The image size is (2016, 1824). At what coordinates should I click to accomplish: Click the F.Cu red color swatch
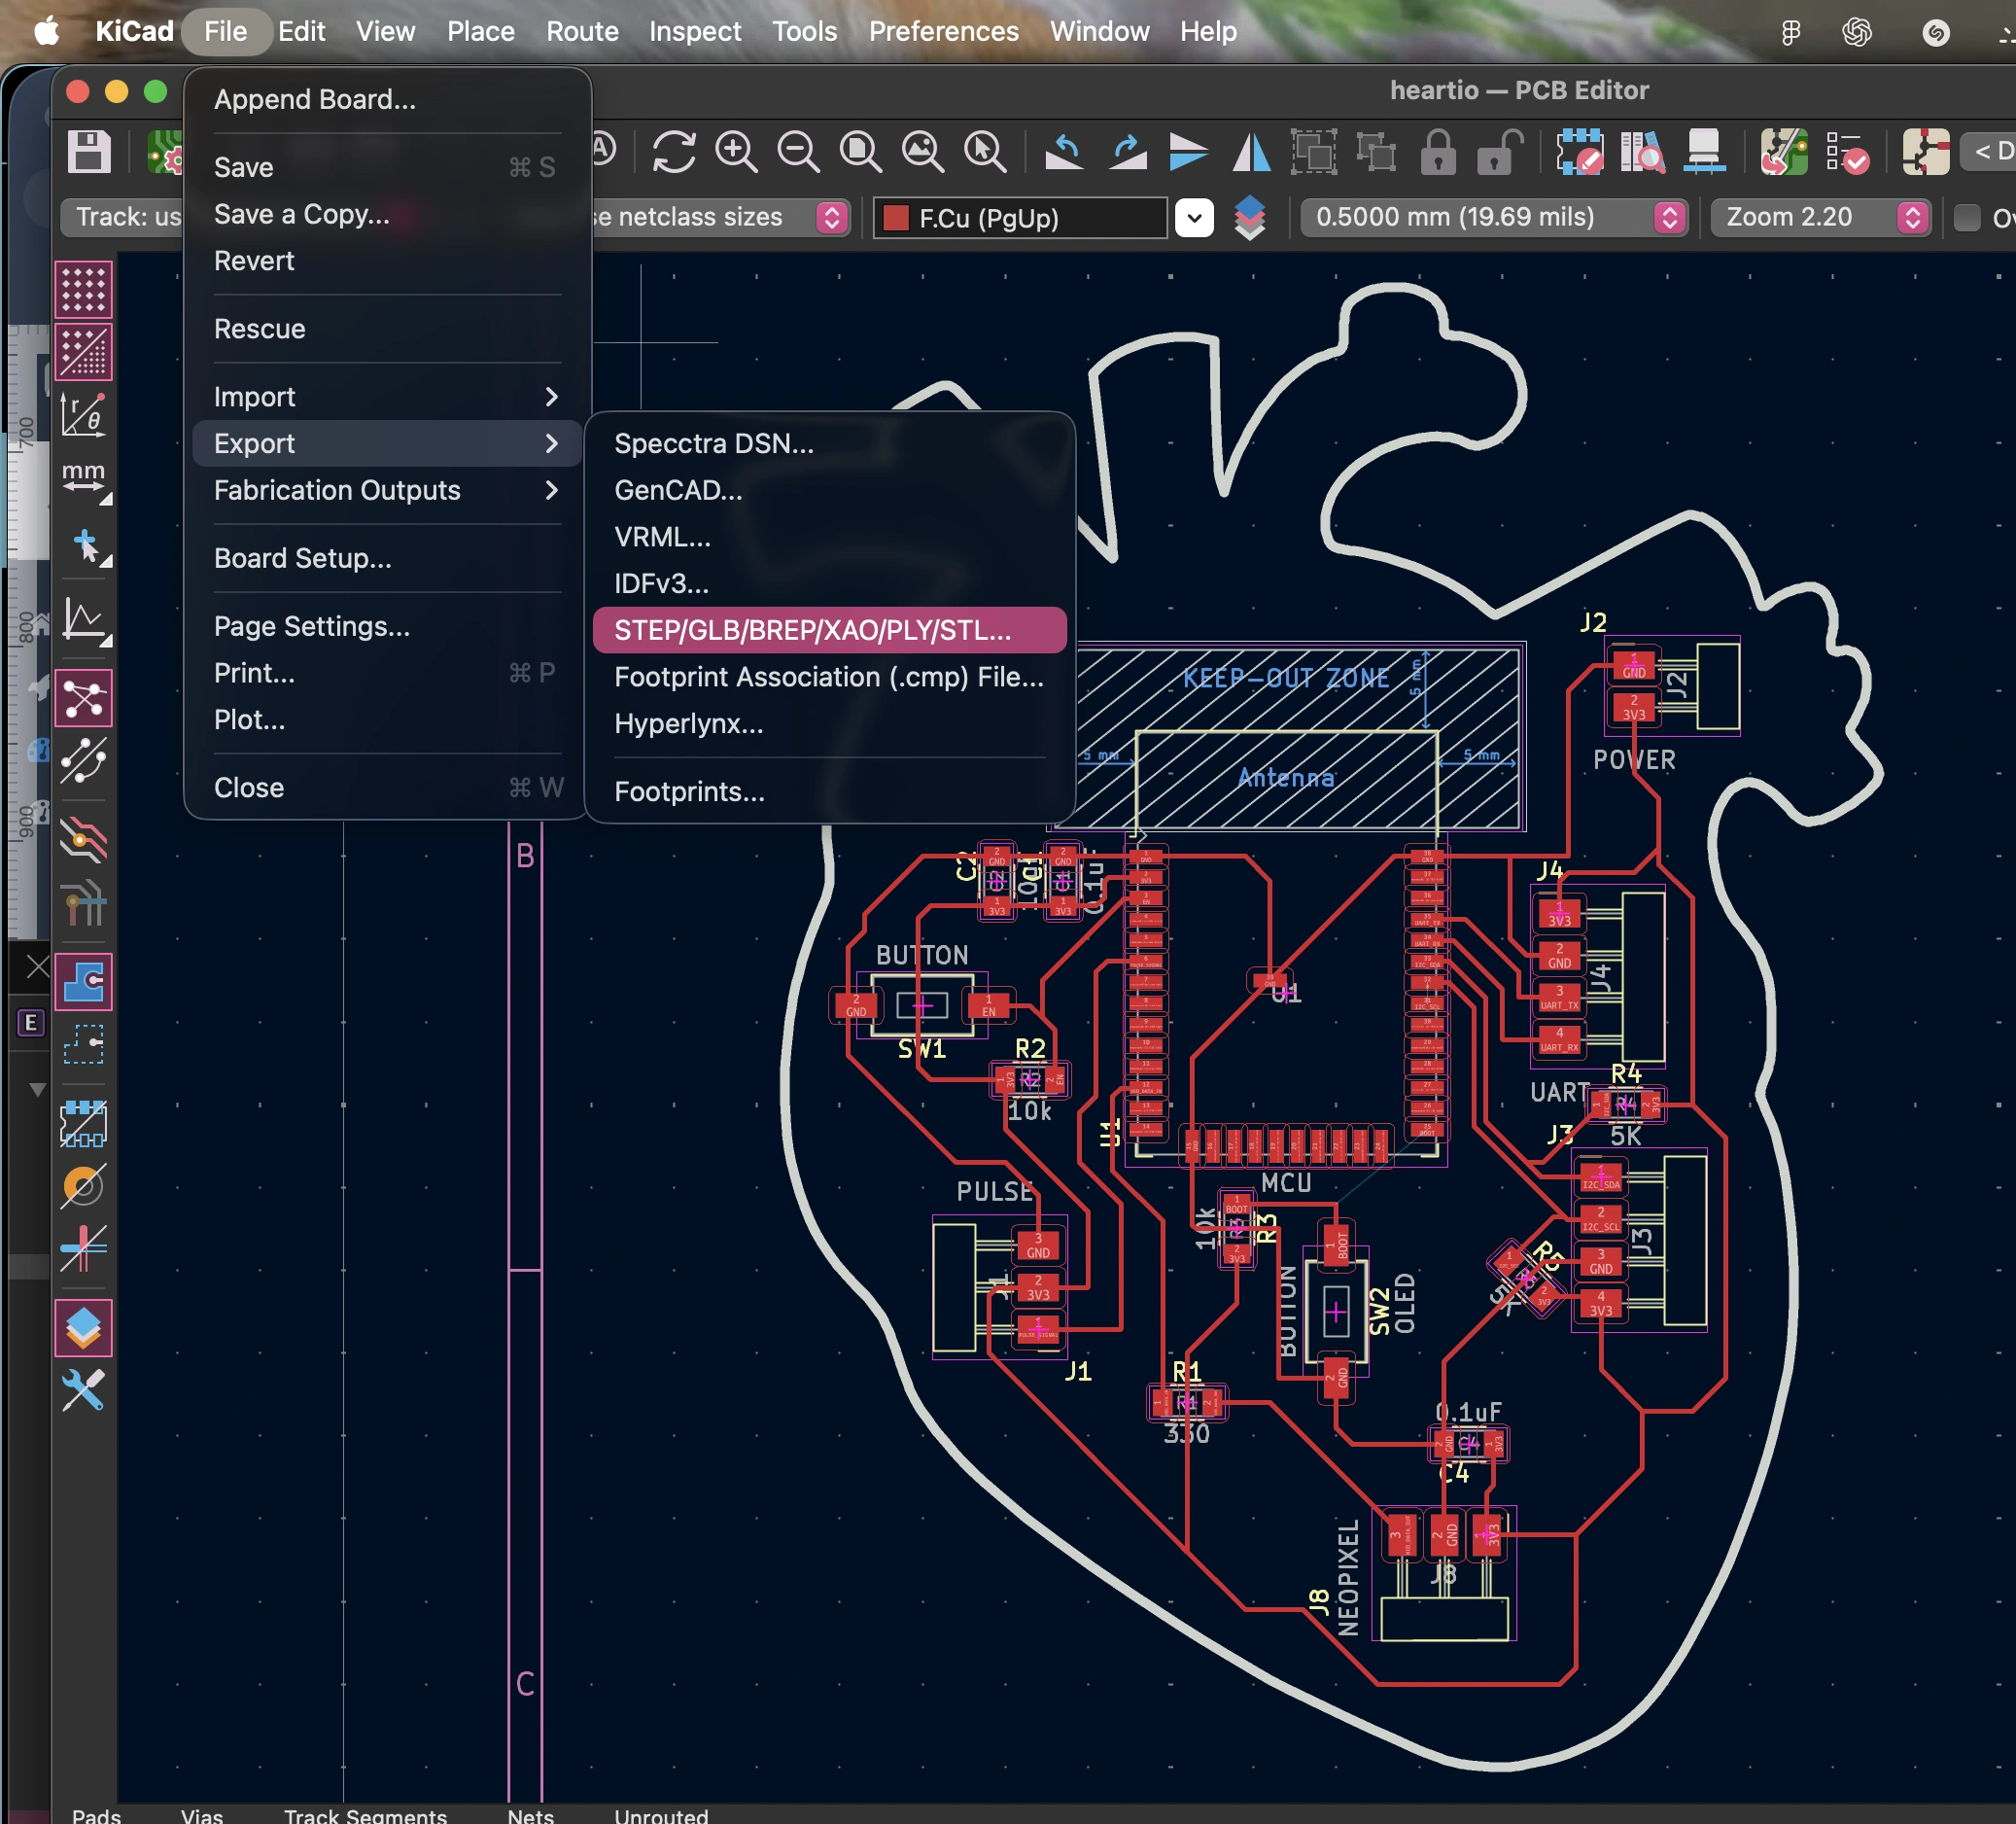896,217
